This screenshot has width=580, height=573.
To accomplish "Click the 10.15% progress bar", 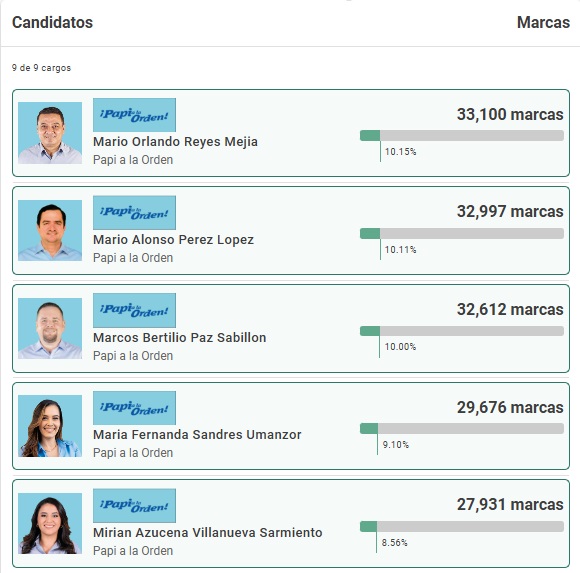I will [x=462, y=135].
